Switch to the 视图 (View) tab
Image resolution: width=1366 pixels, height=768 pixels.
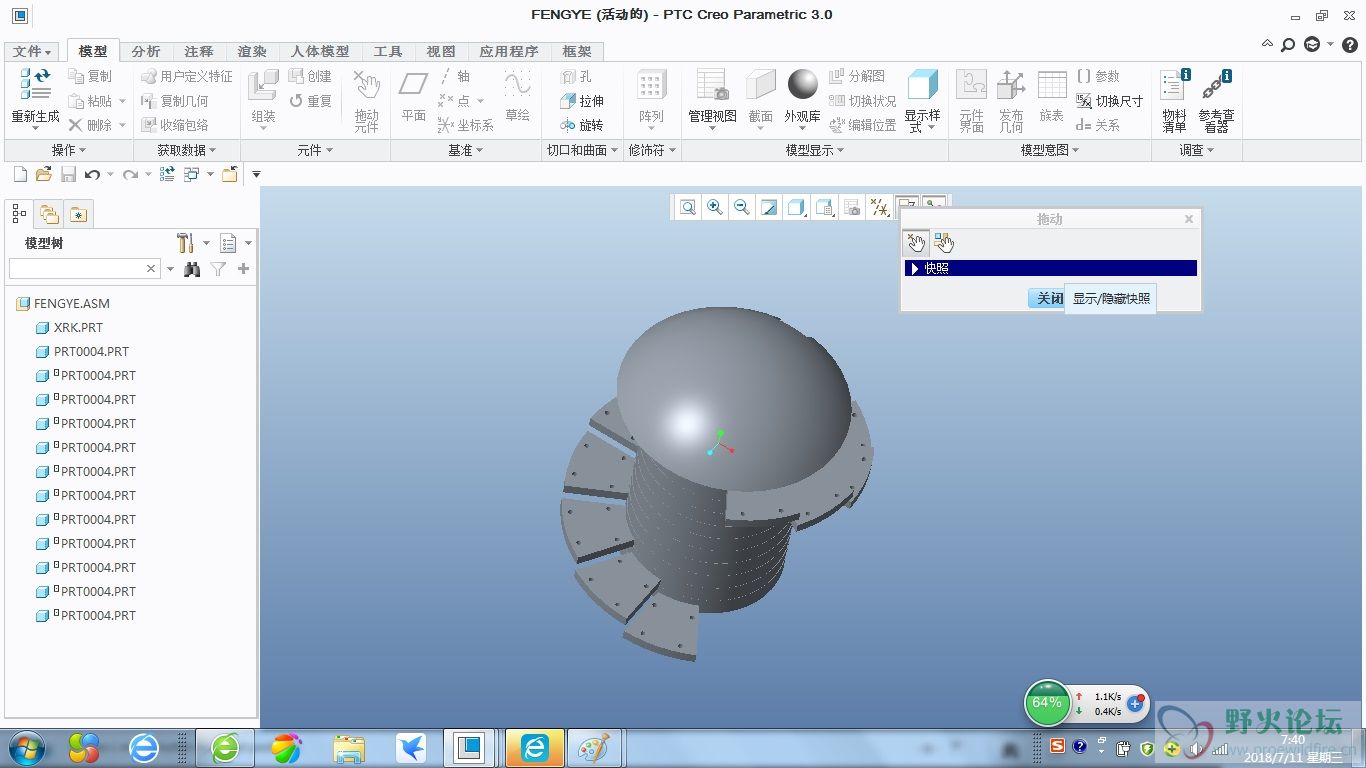pyautogui.click(x=441, y=51)
